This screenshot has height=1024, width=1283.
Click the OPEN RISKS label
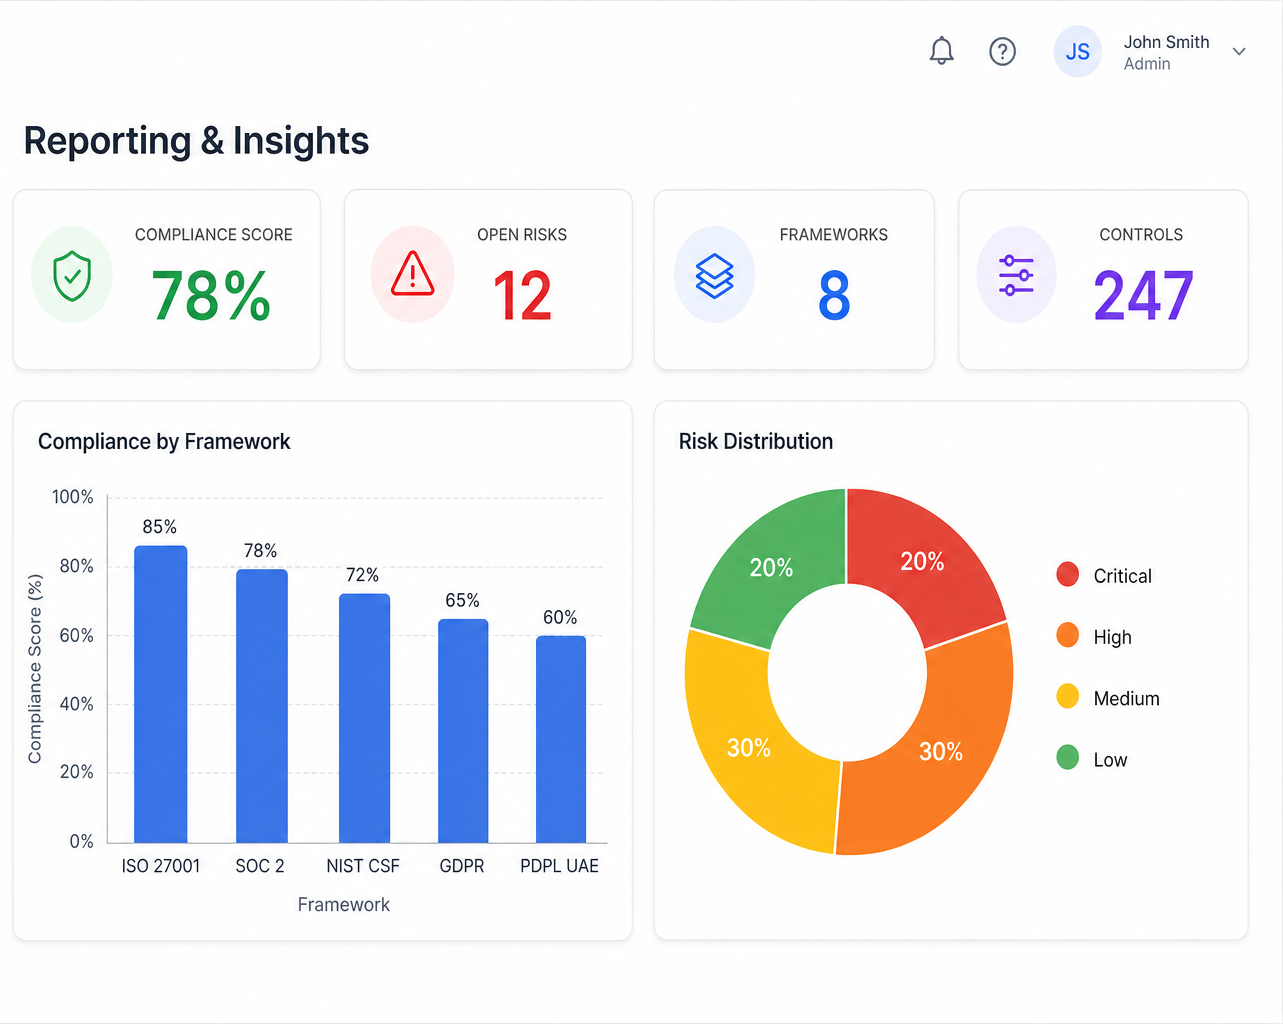pos(522,235)
